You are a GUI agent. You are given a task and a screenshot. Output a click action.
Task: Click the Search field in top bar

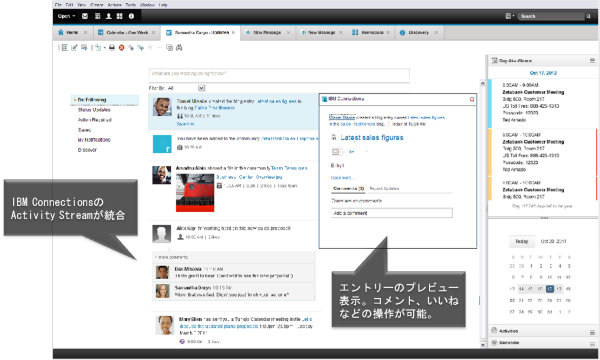click(551, 16)
